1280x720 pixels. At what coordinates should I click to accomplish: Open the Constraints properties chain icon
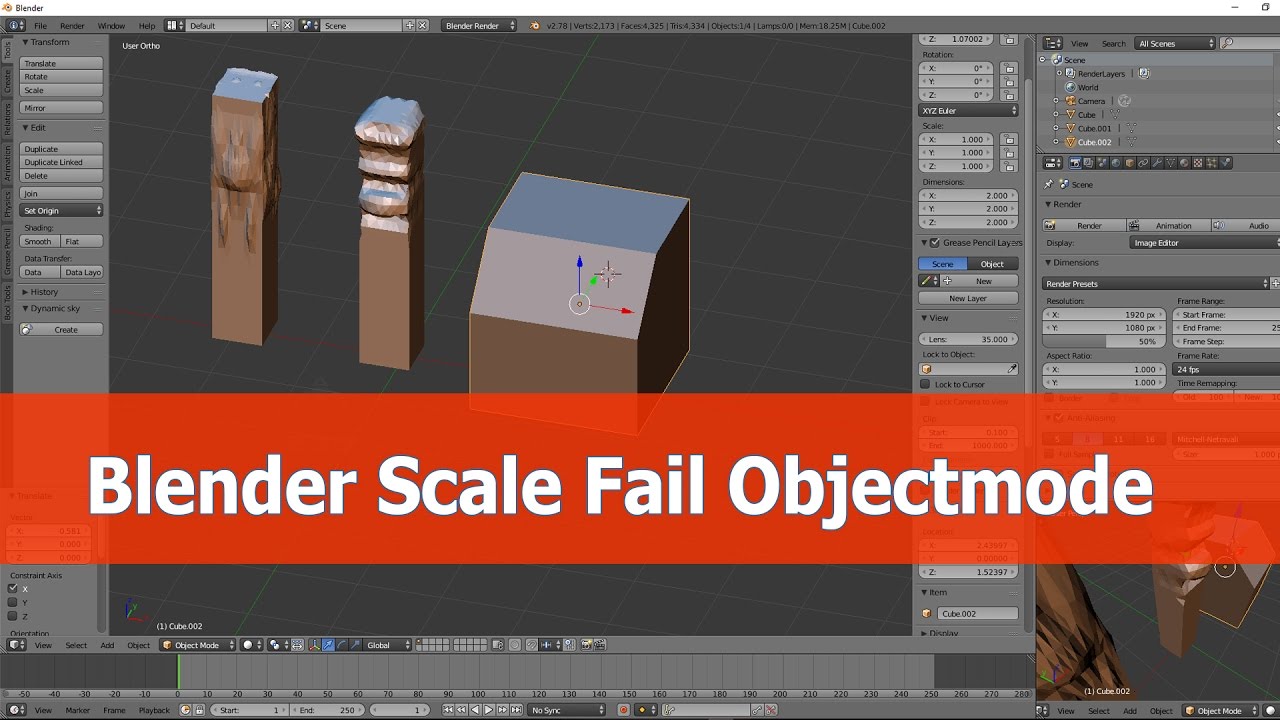pos(1143,162)
